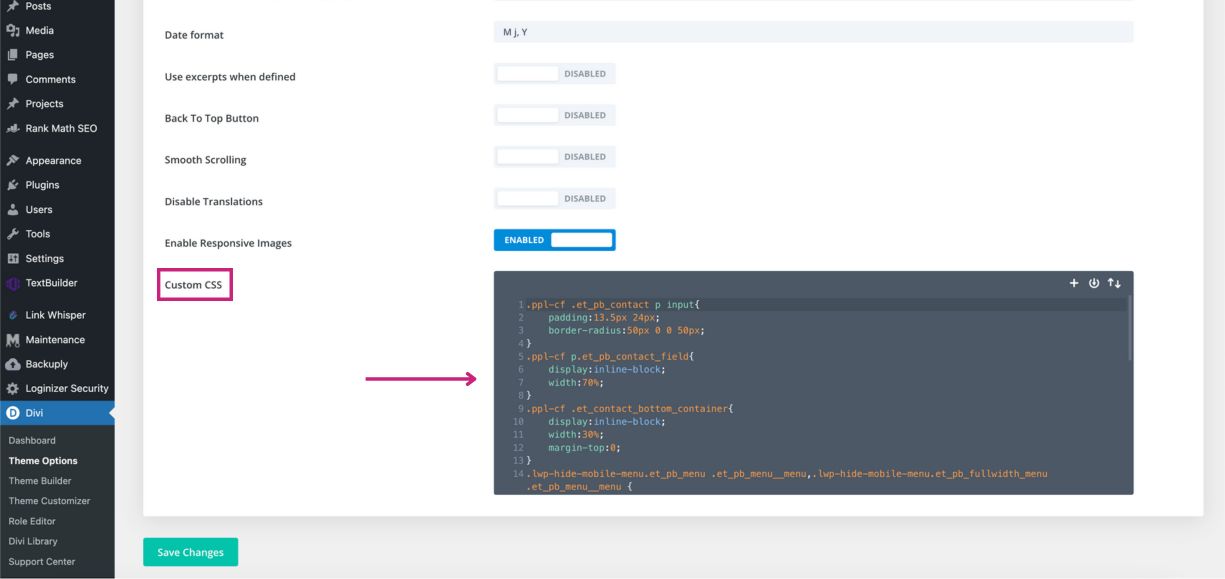Click the Maintenance M icon
The width and height of the screenshot is (1225, 579).
pyautogui.click(x=12, y=340)
